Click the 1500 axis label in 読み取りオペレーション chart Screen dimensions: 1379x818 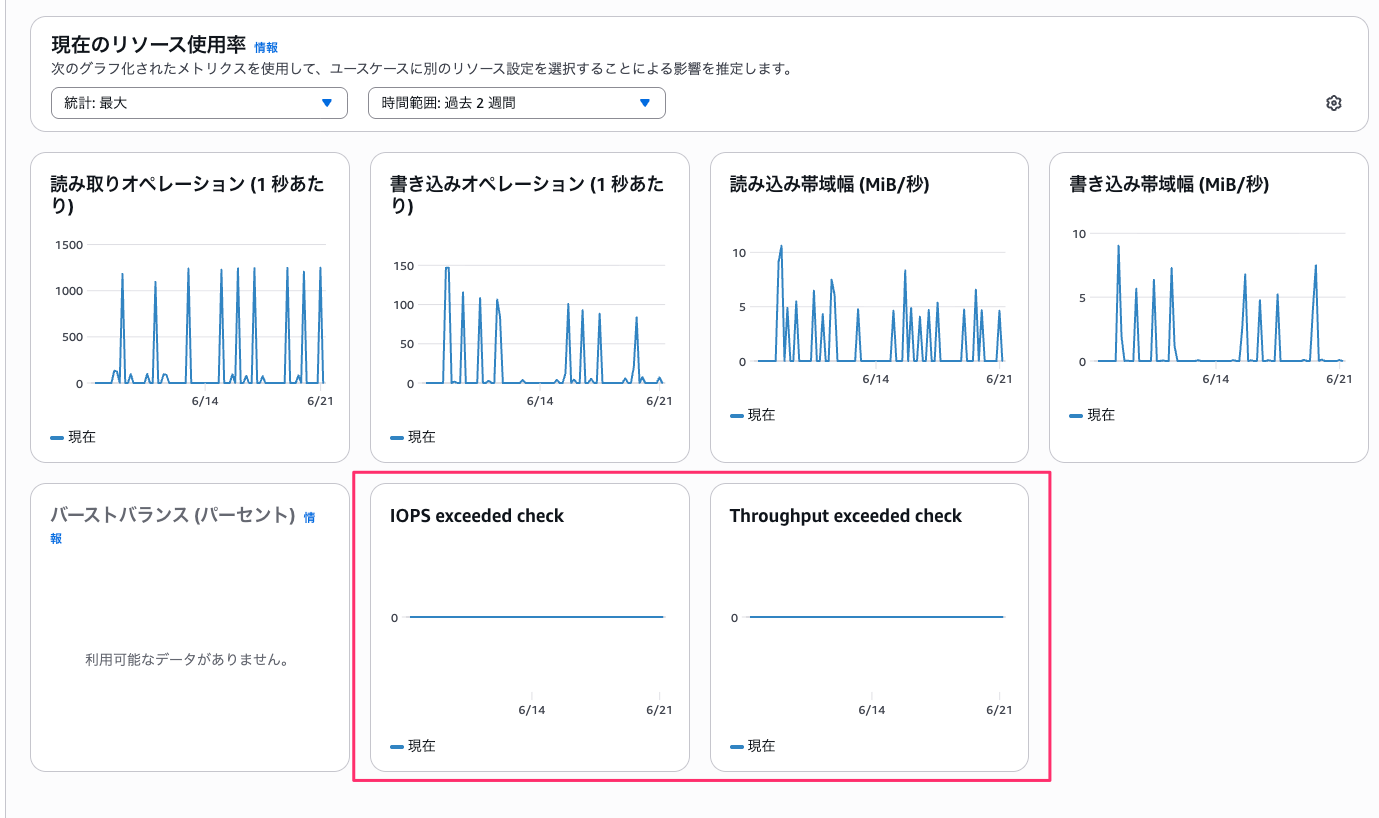69,245
